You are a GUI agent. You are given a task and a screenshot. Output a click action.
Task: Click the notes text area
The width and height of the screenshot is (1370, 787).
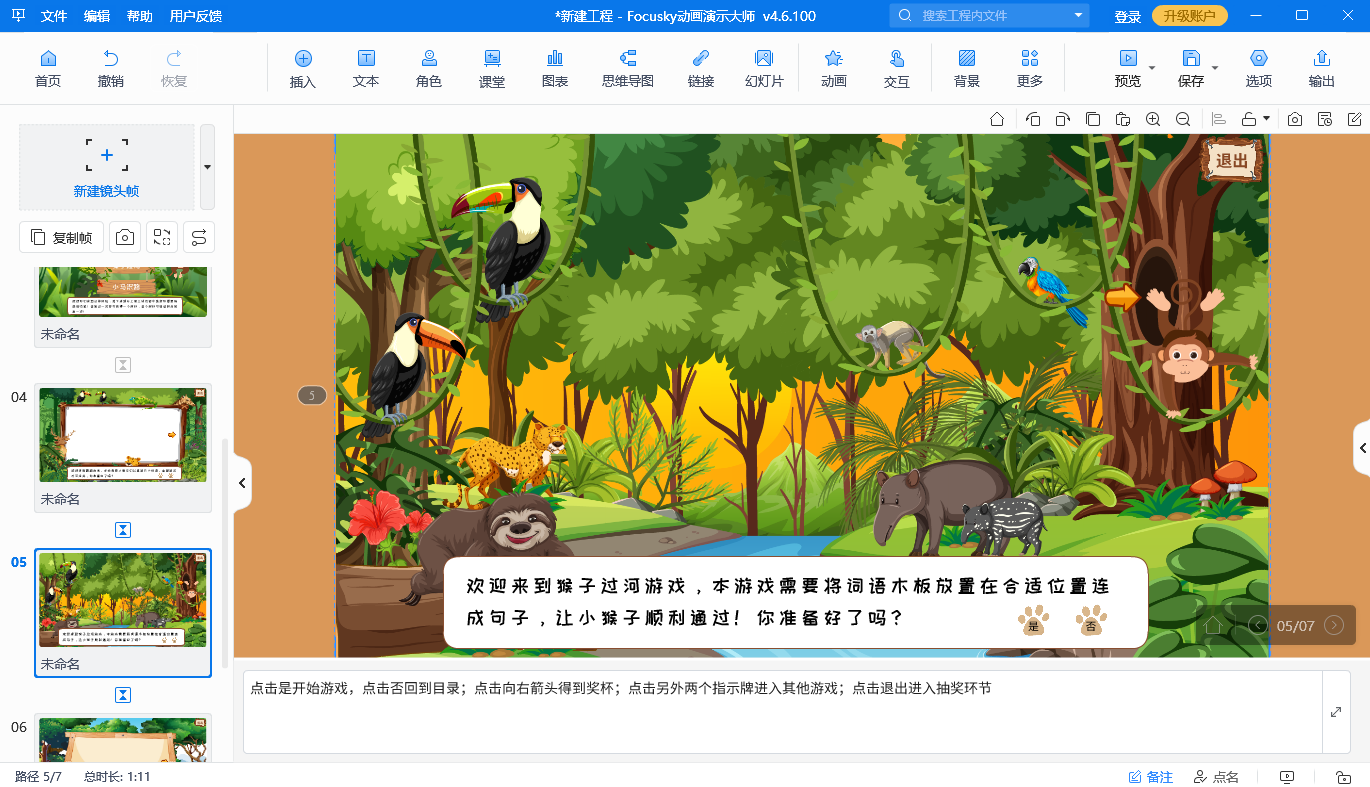point(783,712)
